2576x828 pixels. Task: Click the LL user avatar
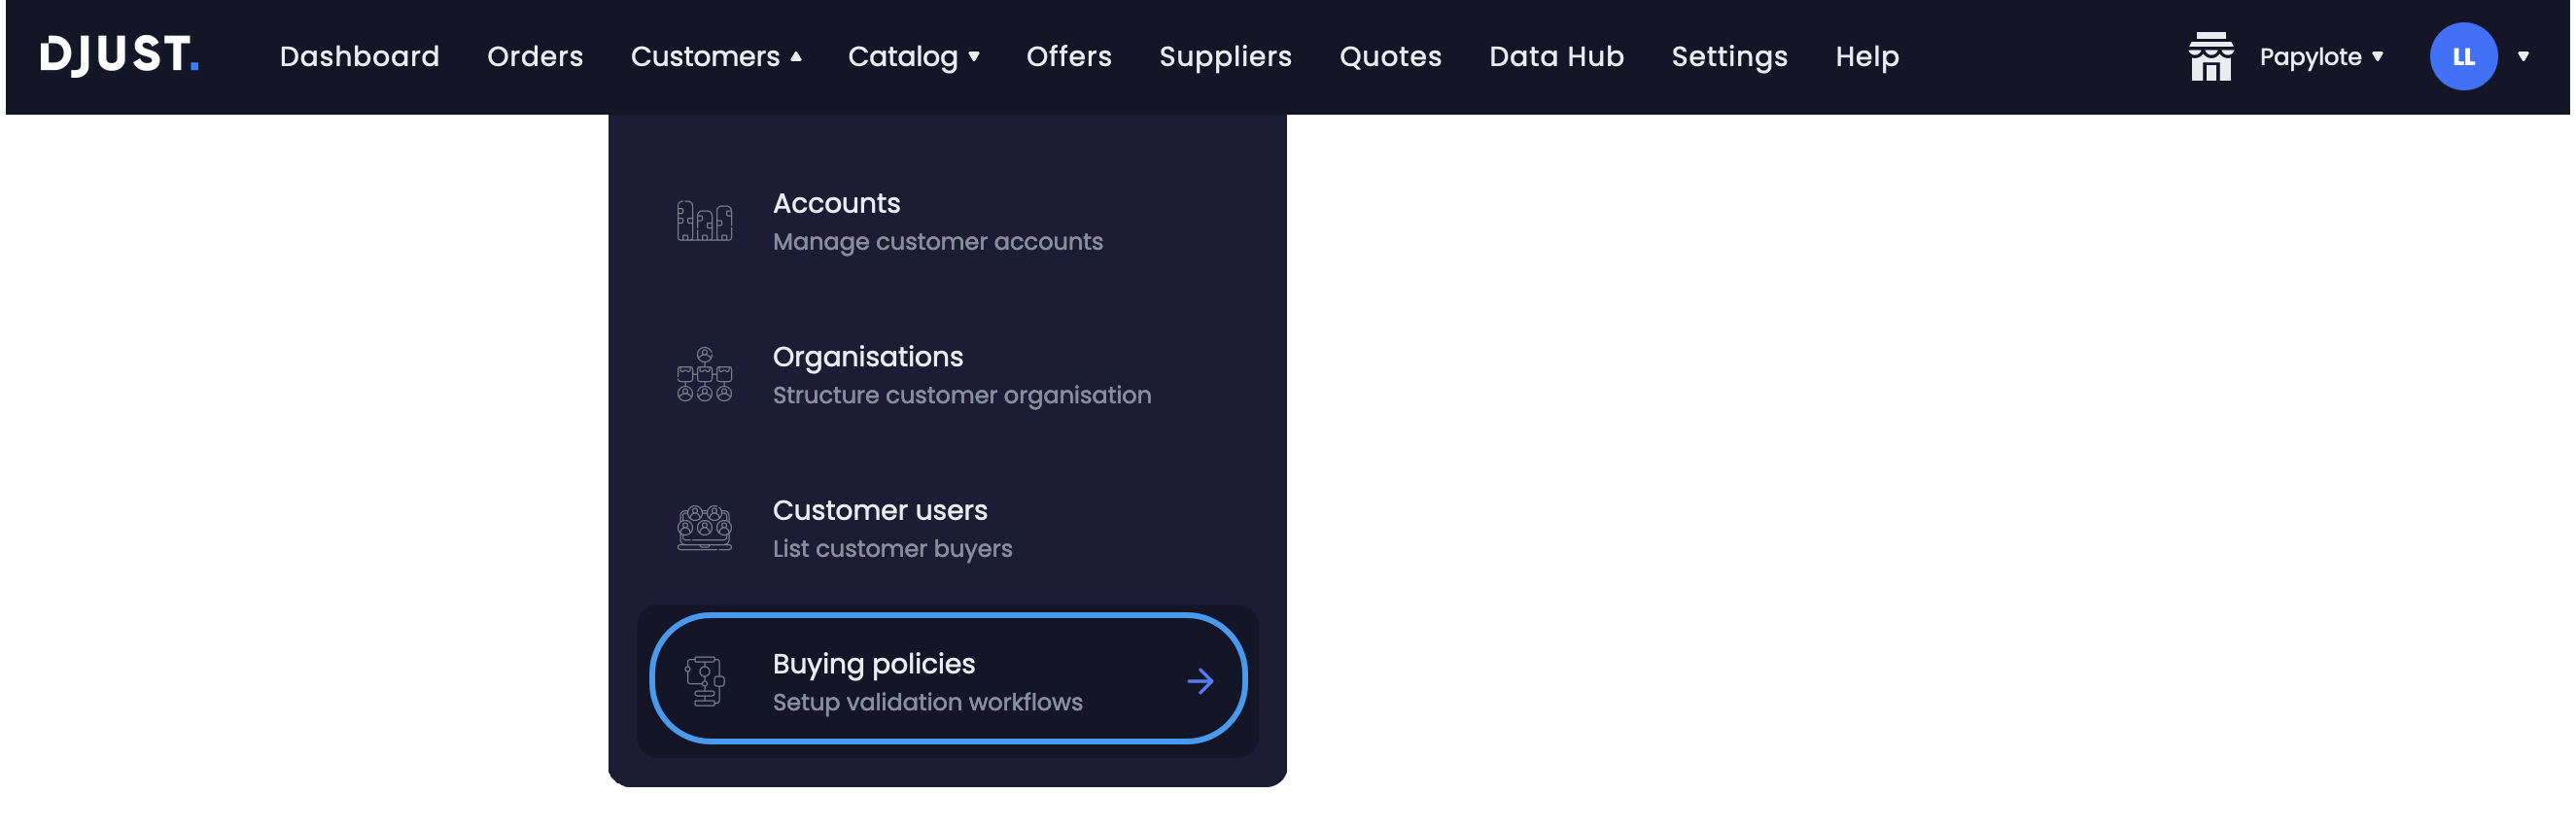point(2464,56)
